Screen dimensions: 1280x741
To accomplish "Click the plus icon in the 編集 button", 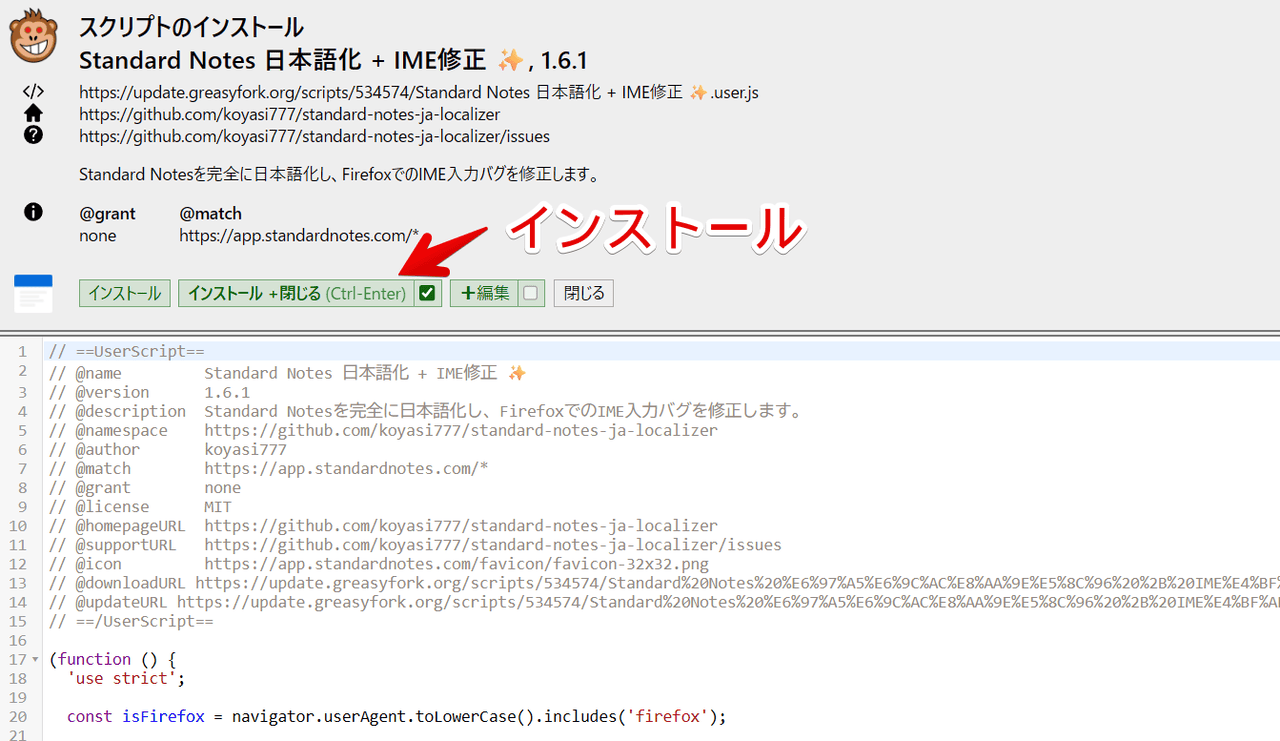I will tap(467, 293).
